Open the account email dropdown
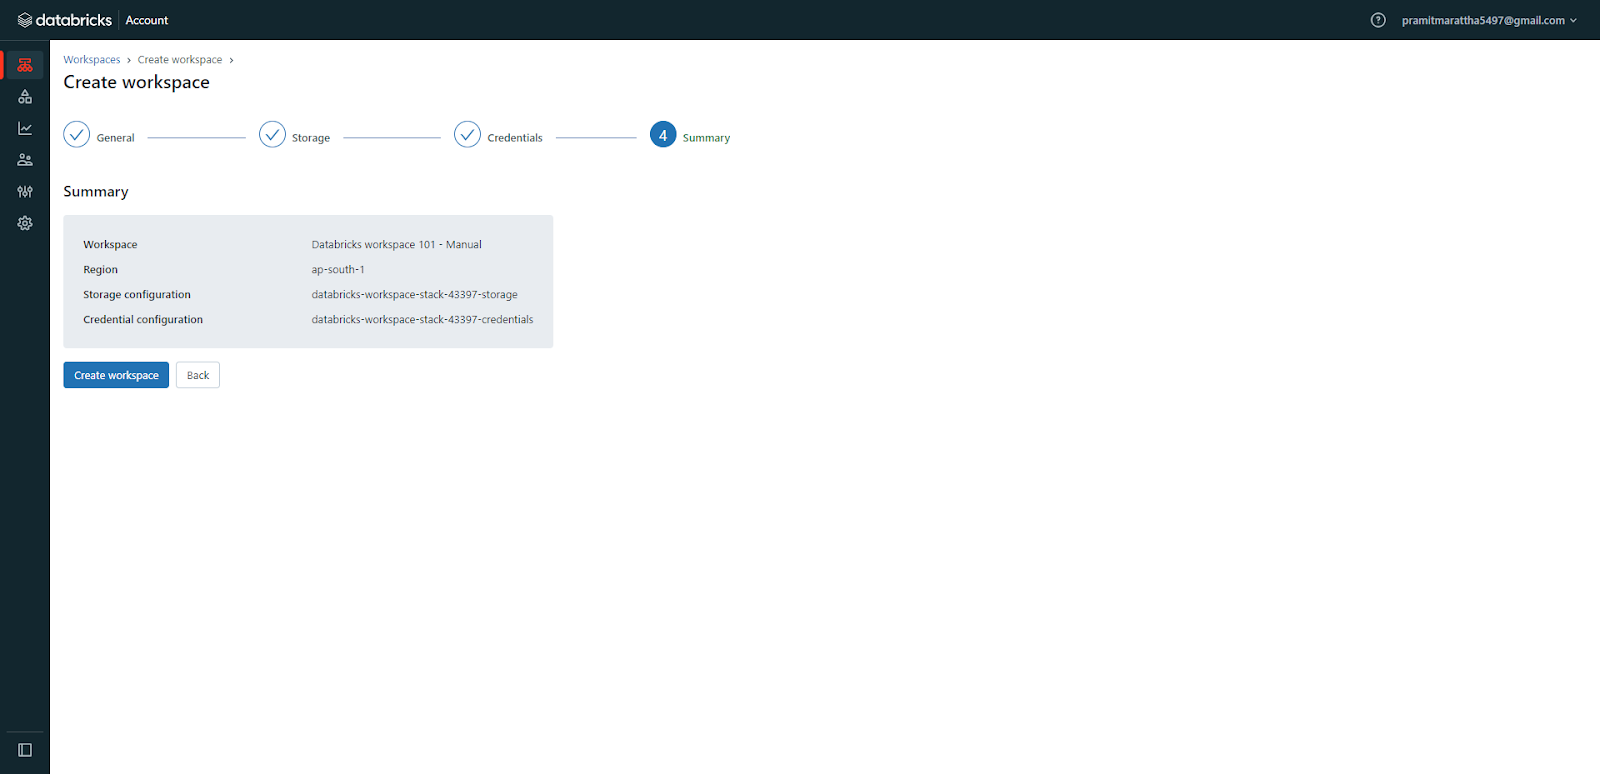 (x=1489, y=20)
